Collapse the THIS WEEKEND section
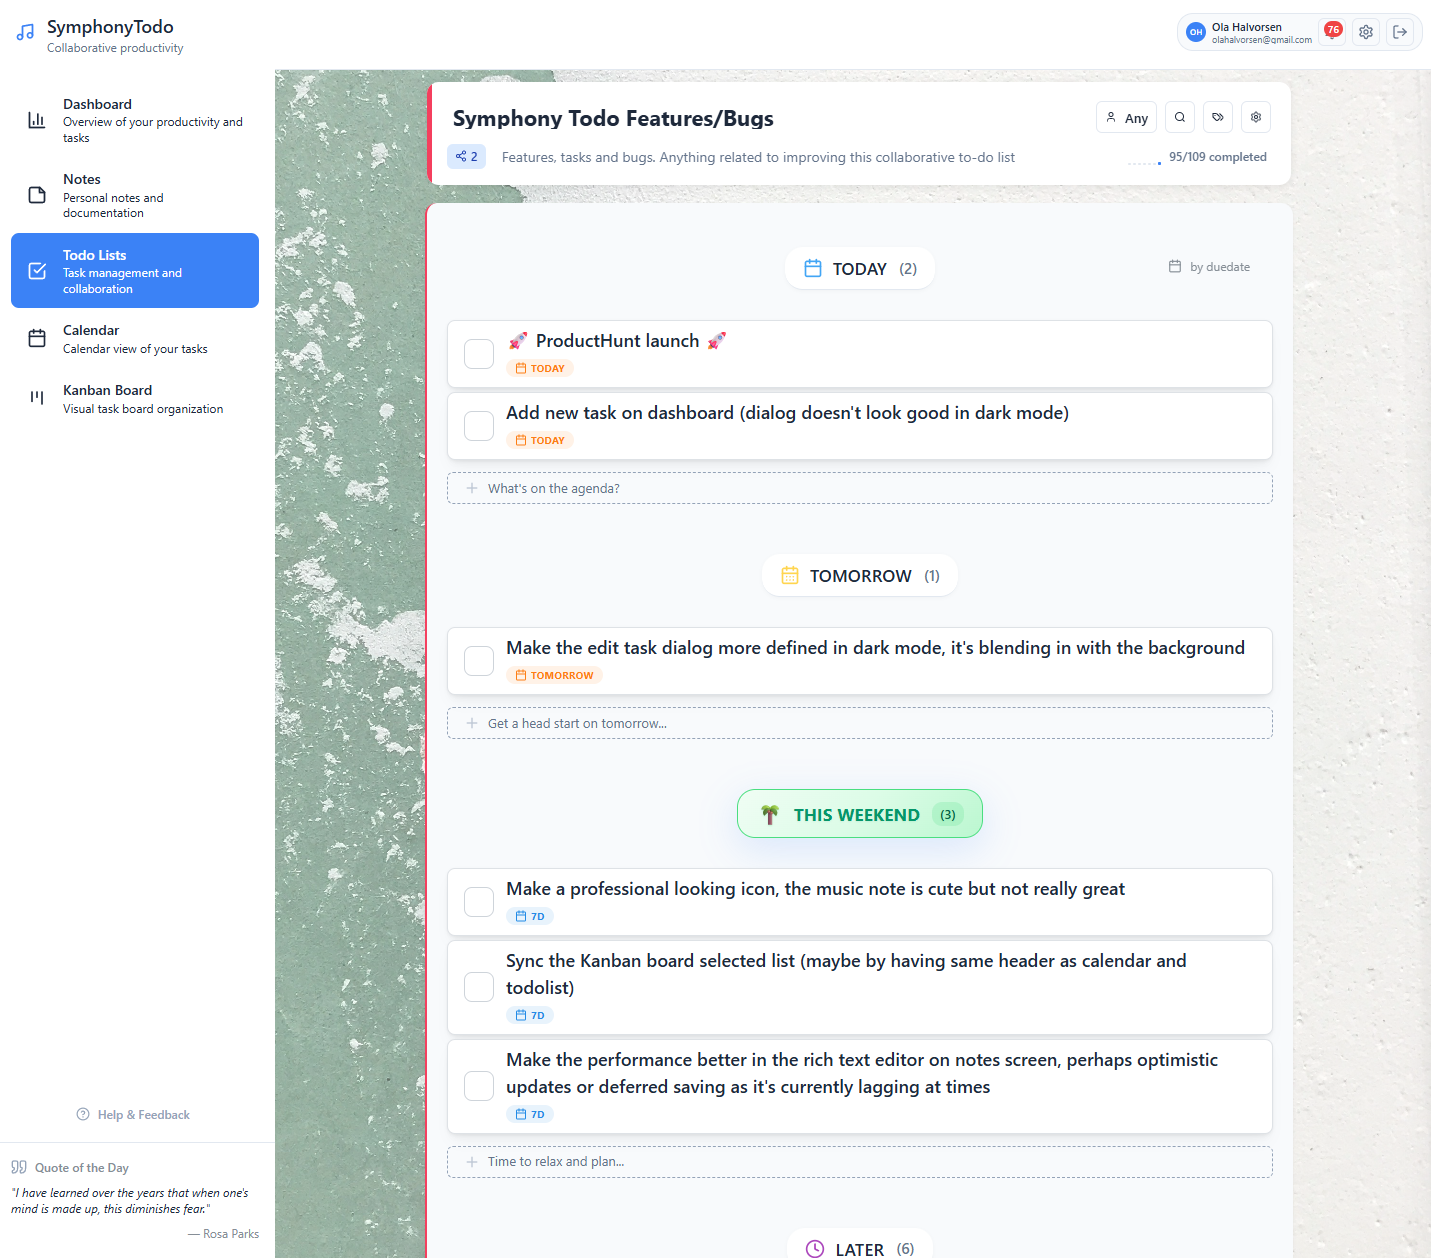Image resolution: width=1431 pixels, height=1258 pixels. pyautogui.click(x=859, y=813)
